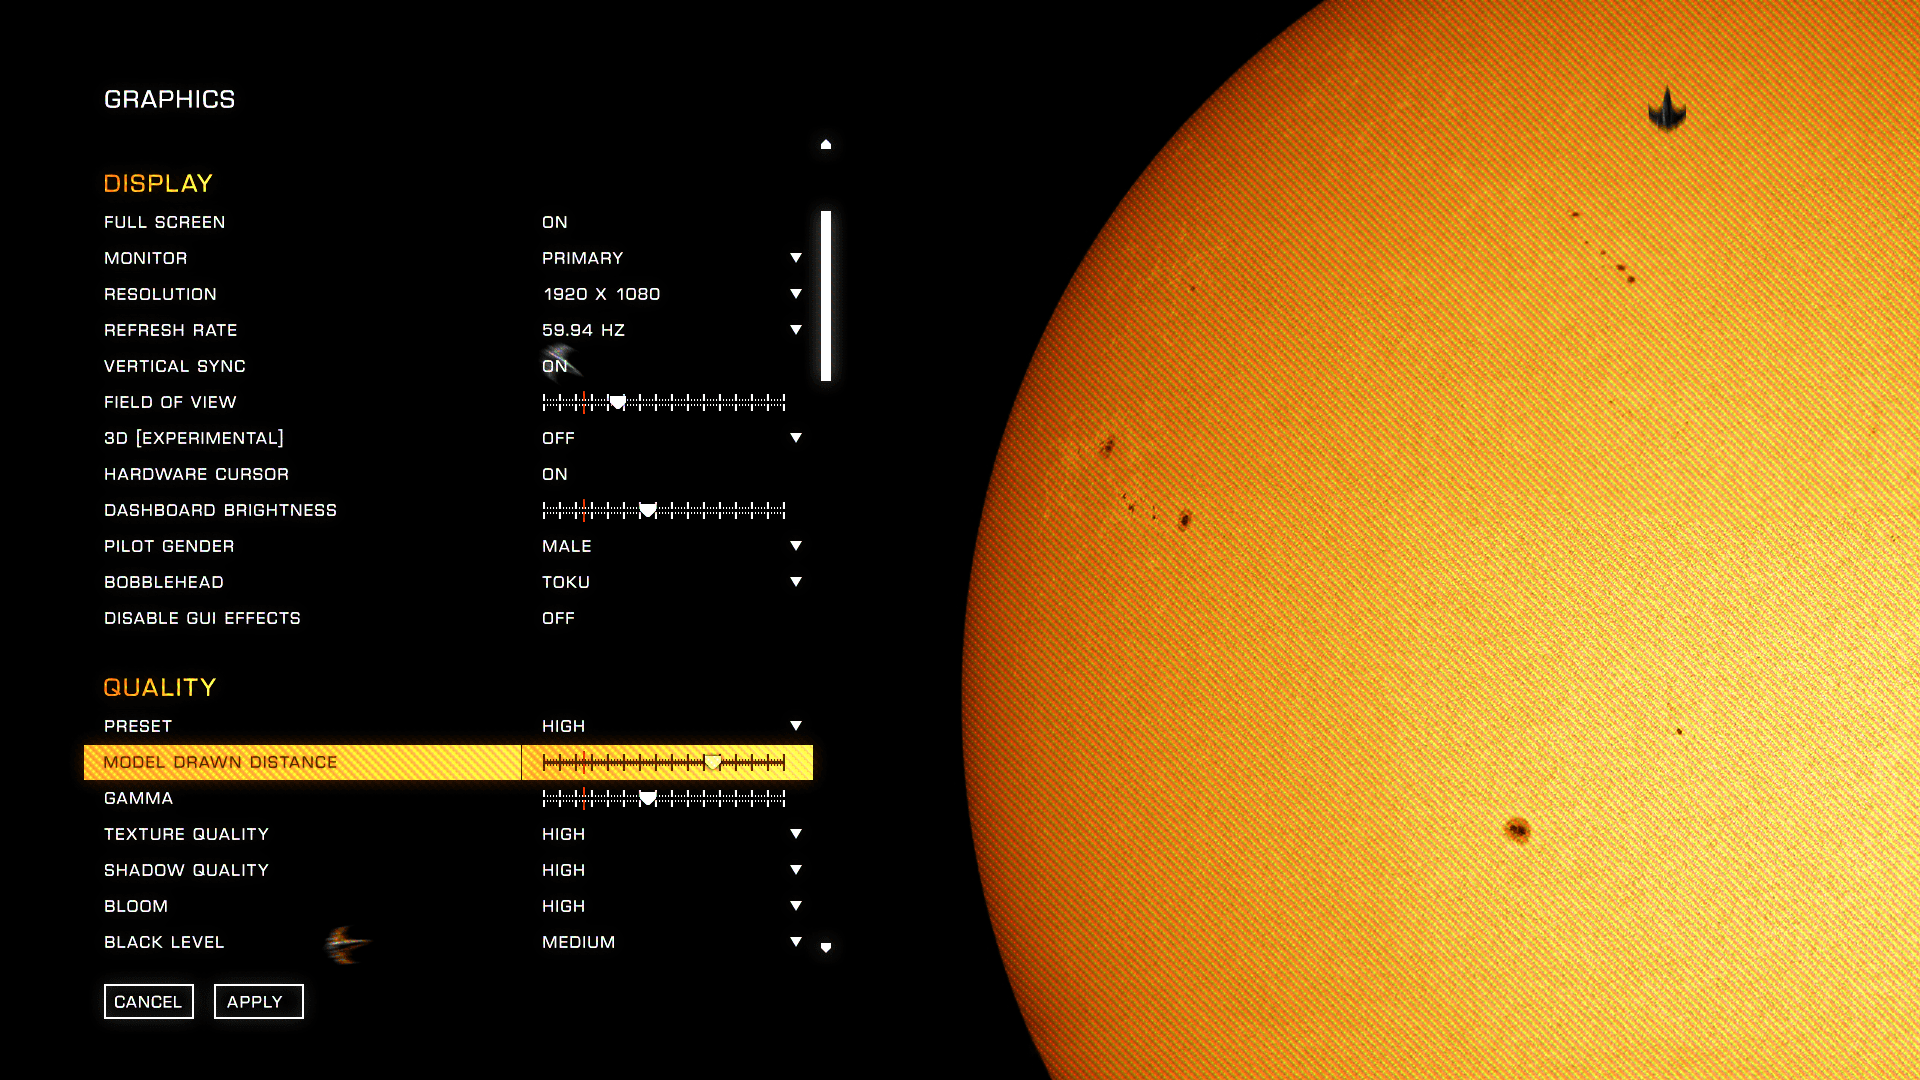Select the Full Screen setting label
Viewport: 1920px width, 1080px height.
tap(165, 222)
